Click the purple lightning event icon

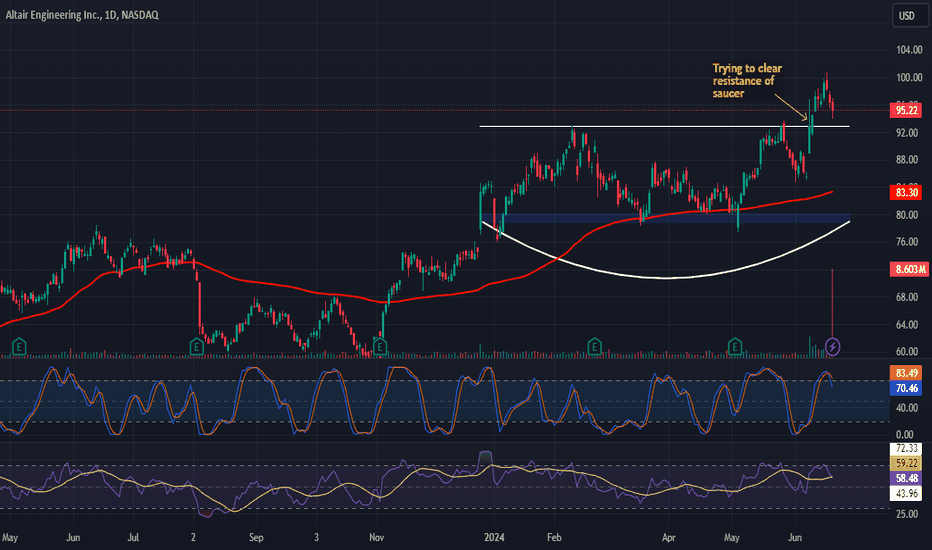point(833,347)
